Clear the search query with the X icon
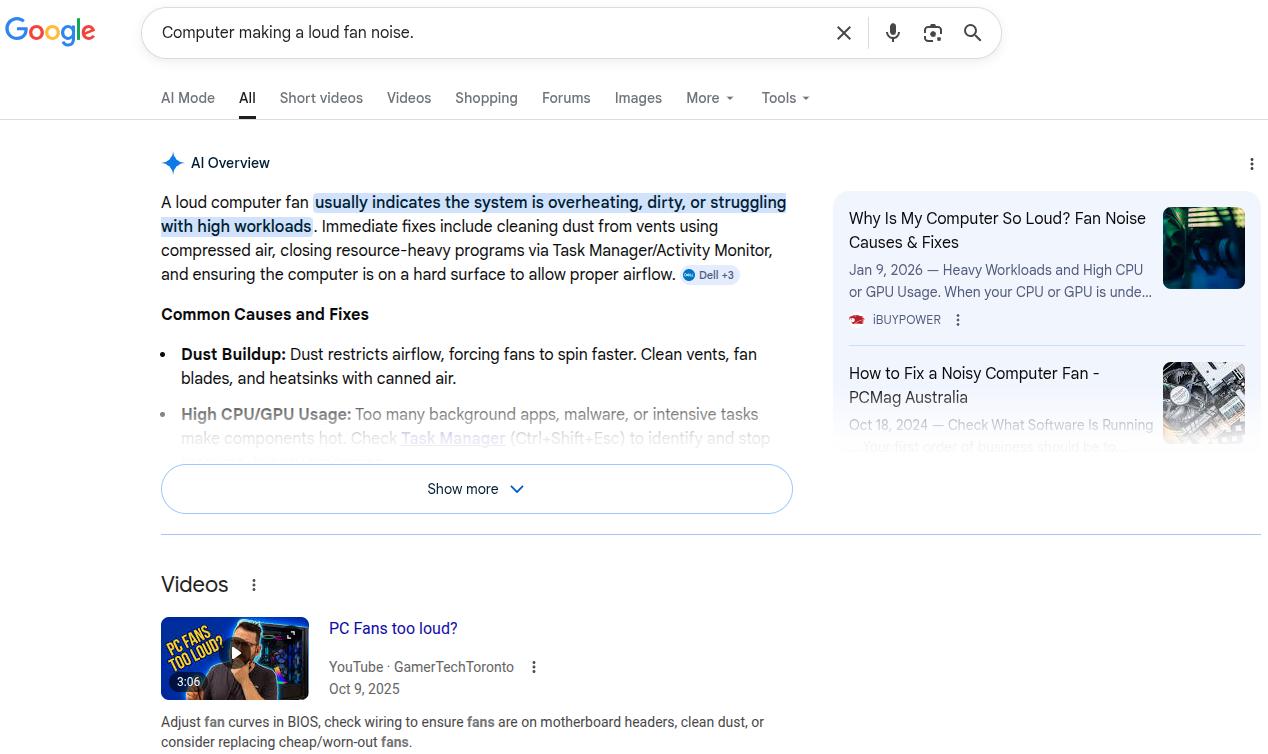The height and width of the screenshot is (754, 1268). click(843, 32)
